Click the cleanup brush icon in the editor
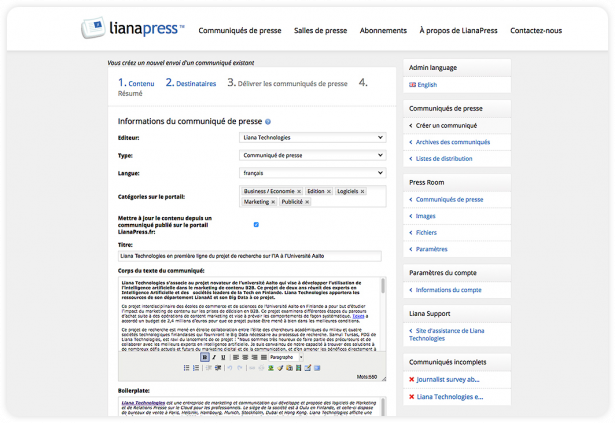This screenshot has width=615, height=423. (x=280, y=368)
